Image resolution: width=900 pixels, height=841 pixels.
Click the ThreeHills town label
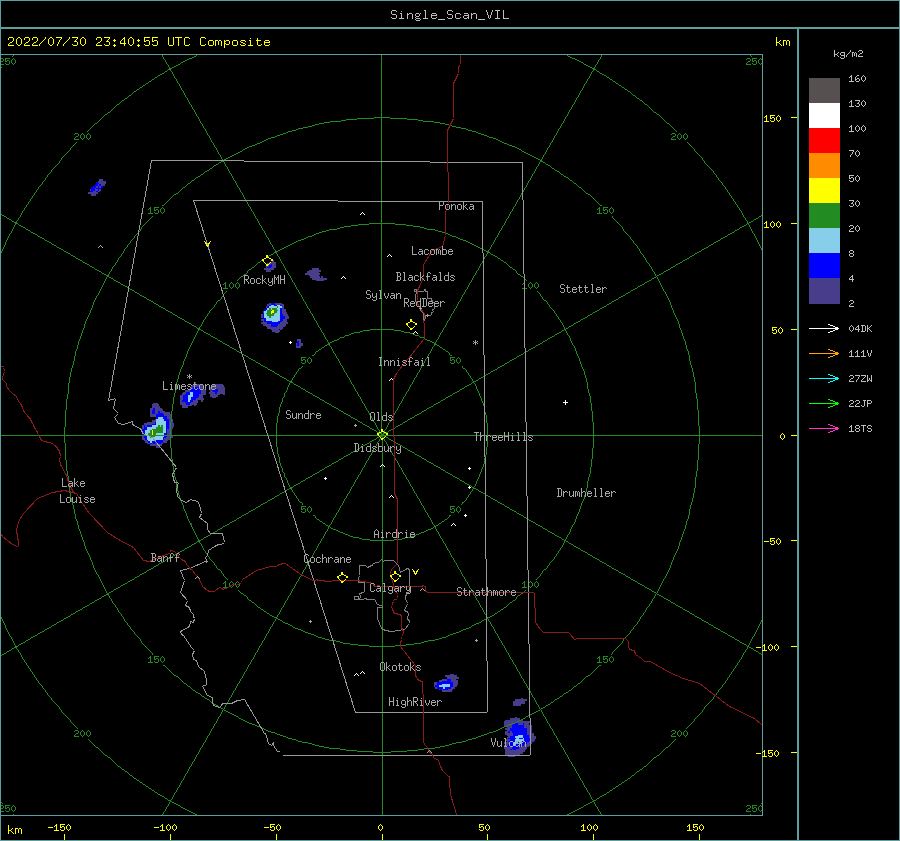(503, 437)
